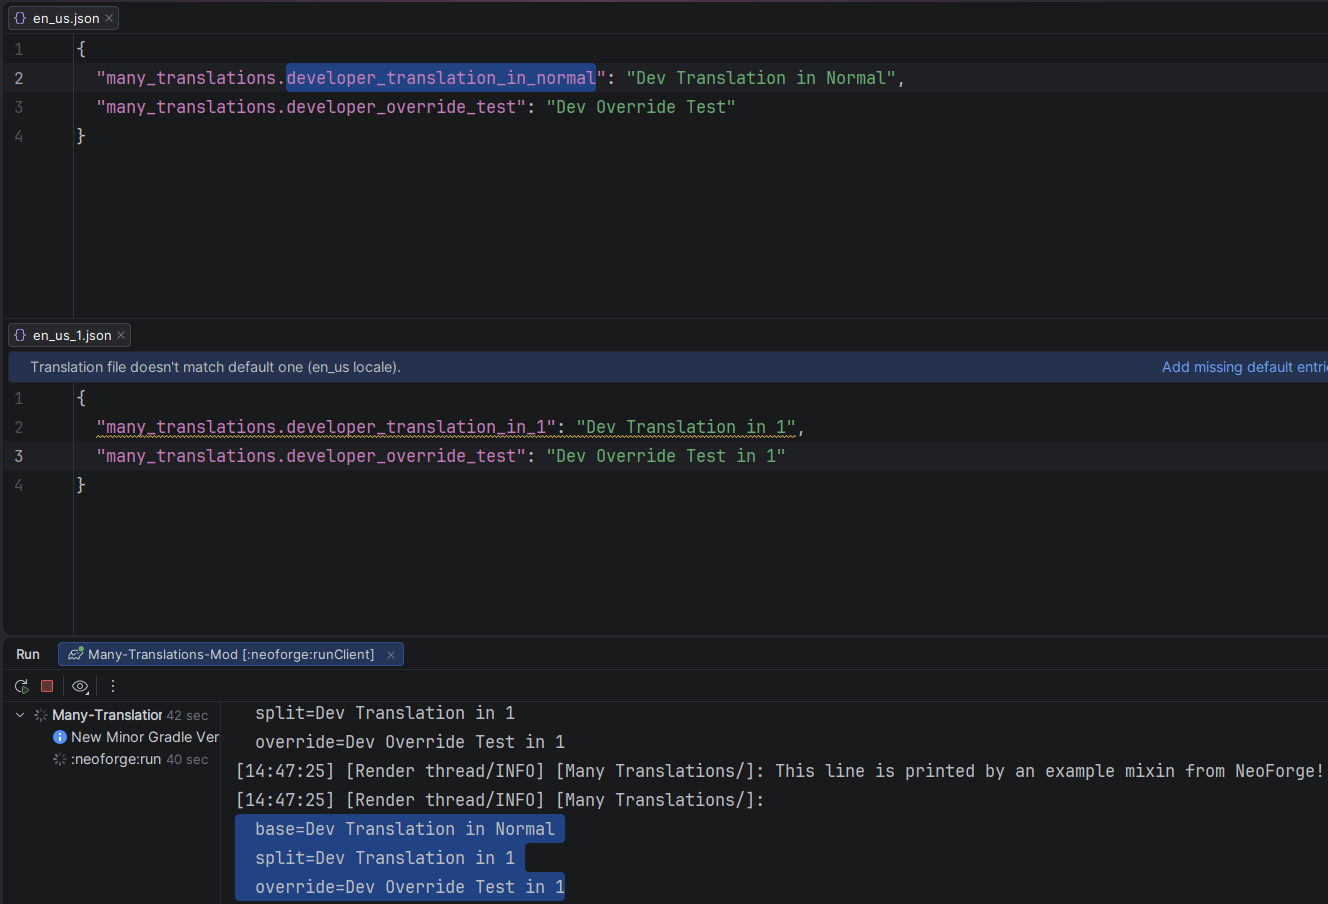Screen dimensions: 1328x904
Task: Stop the running neoforge:runClient process
Action: click(47, 686)
